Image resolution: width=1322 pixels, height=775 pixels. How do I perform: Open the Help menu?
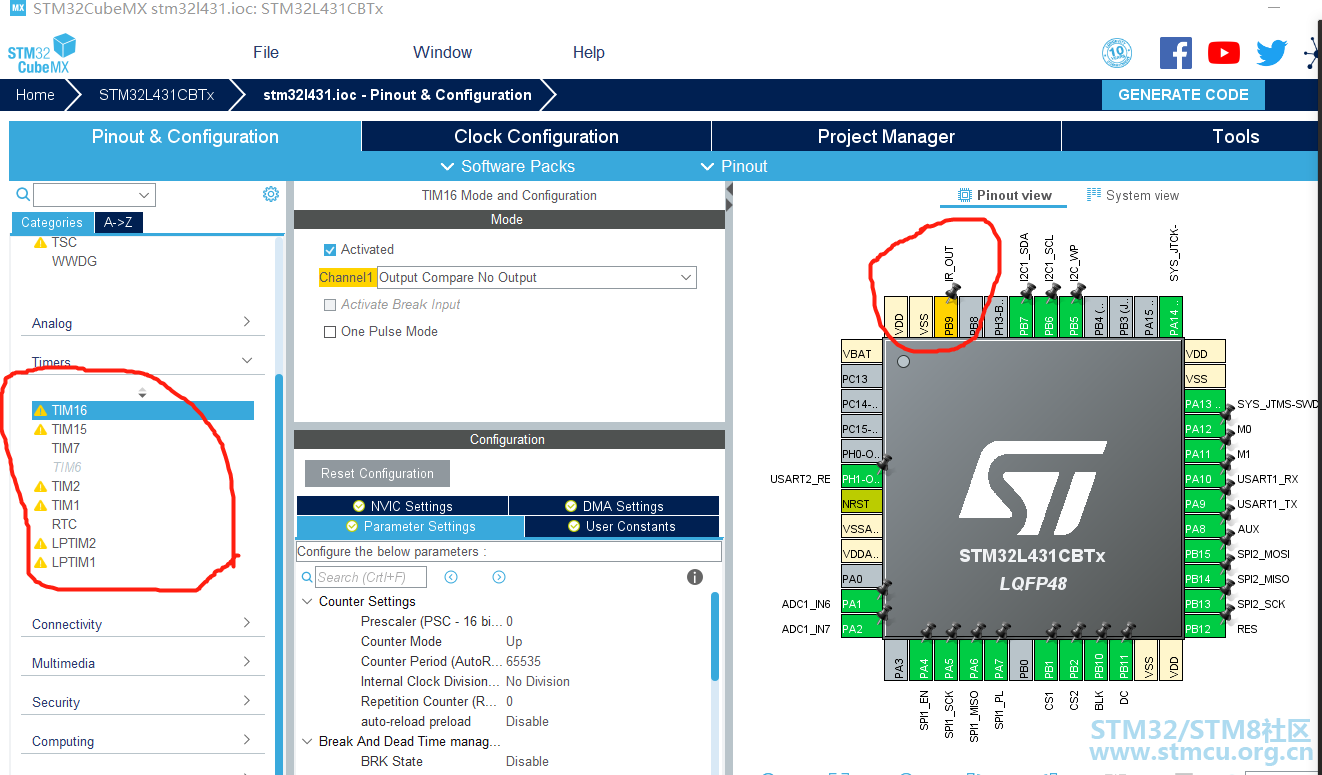588,53
